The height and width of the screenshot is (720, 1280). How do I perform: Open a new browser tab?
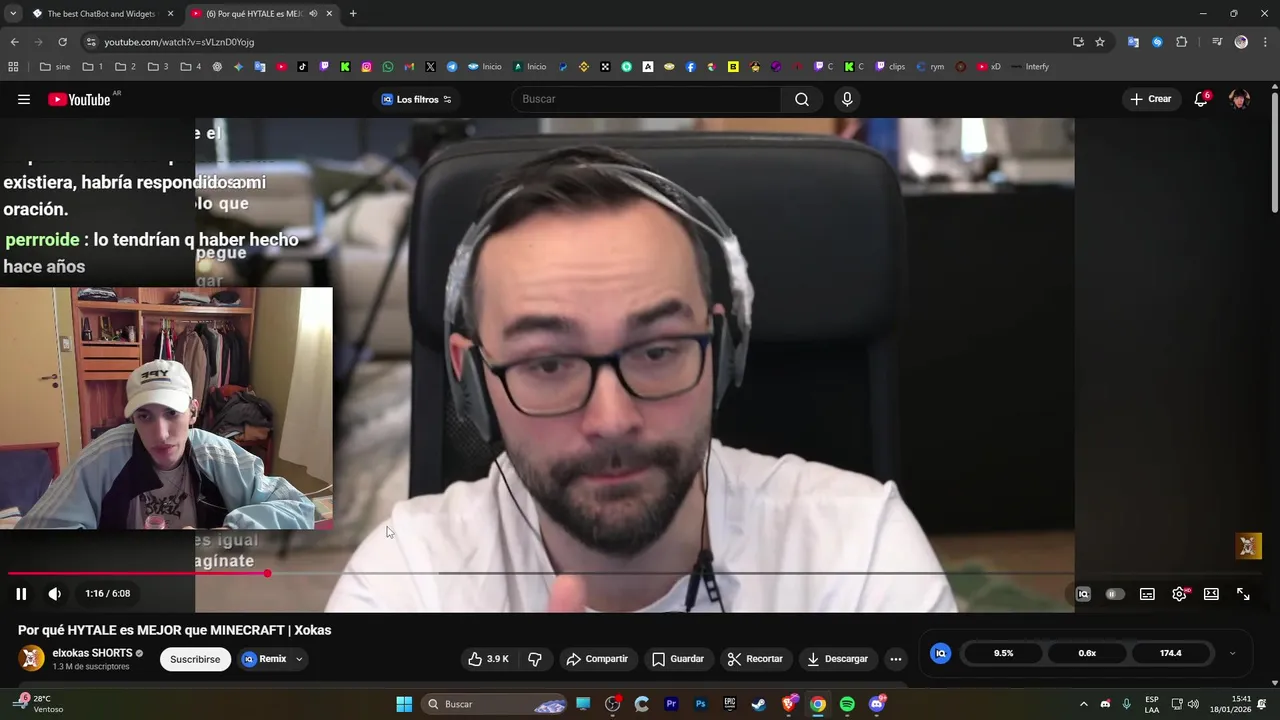pyautogui.click(x=353, y=14)
